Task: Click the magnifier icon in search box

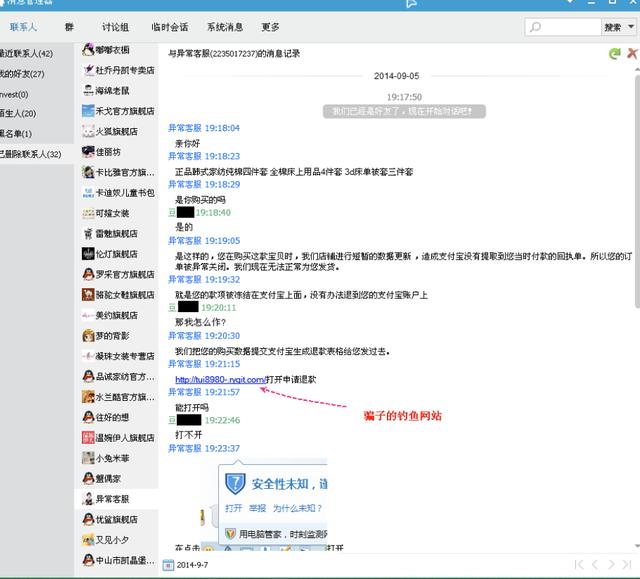Action: 535,27
